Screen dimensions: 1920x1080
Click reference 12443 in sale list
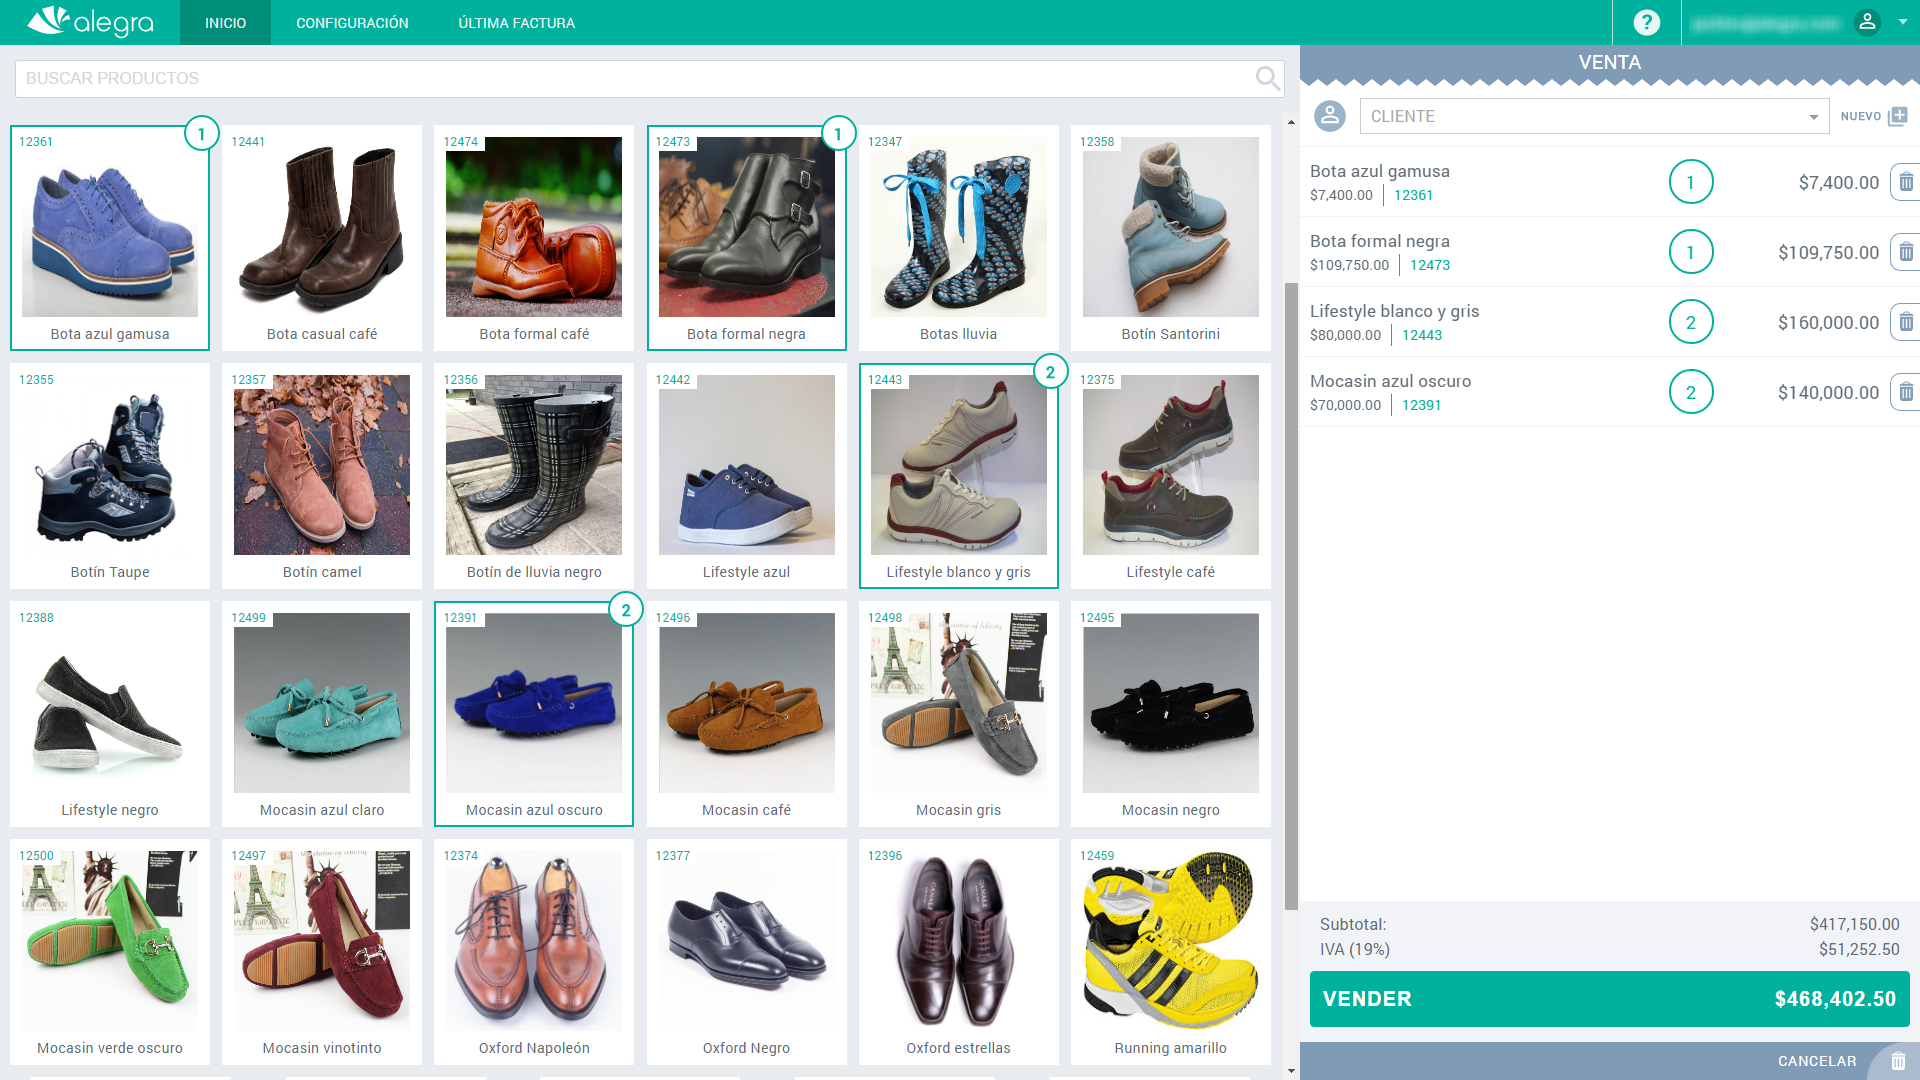click(x=1422, y=335)
